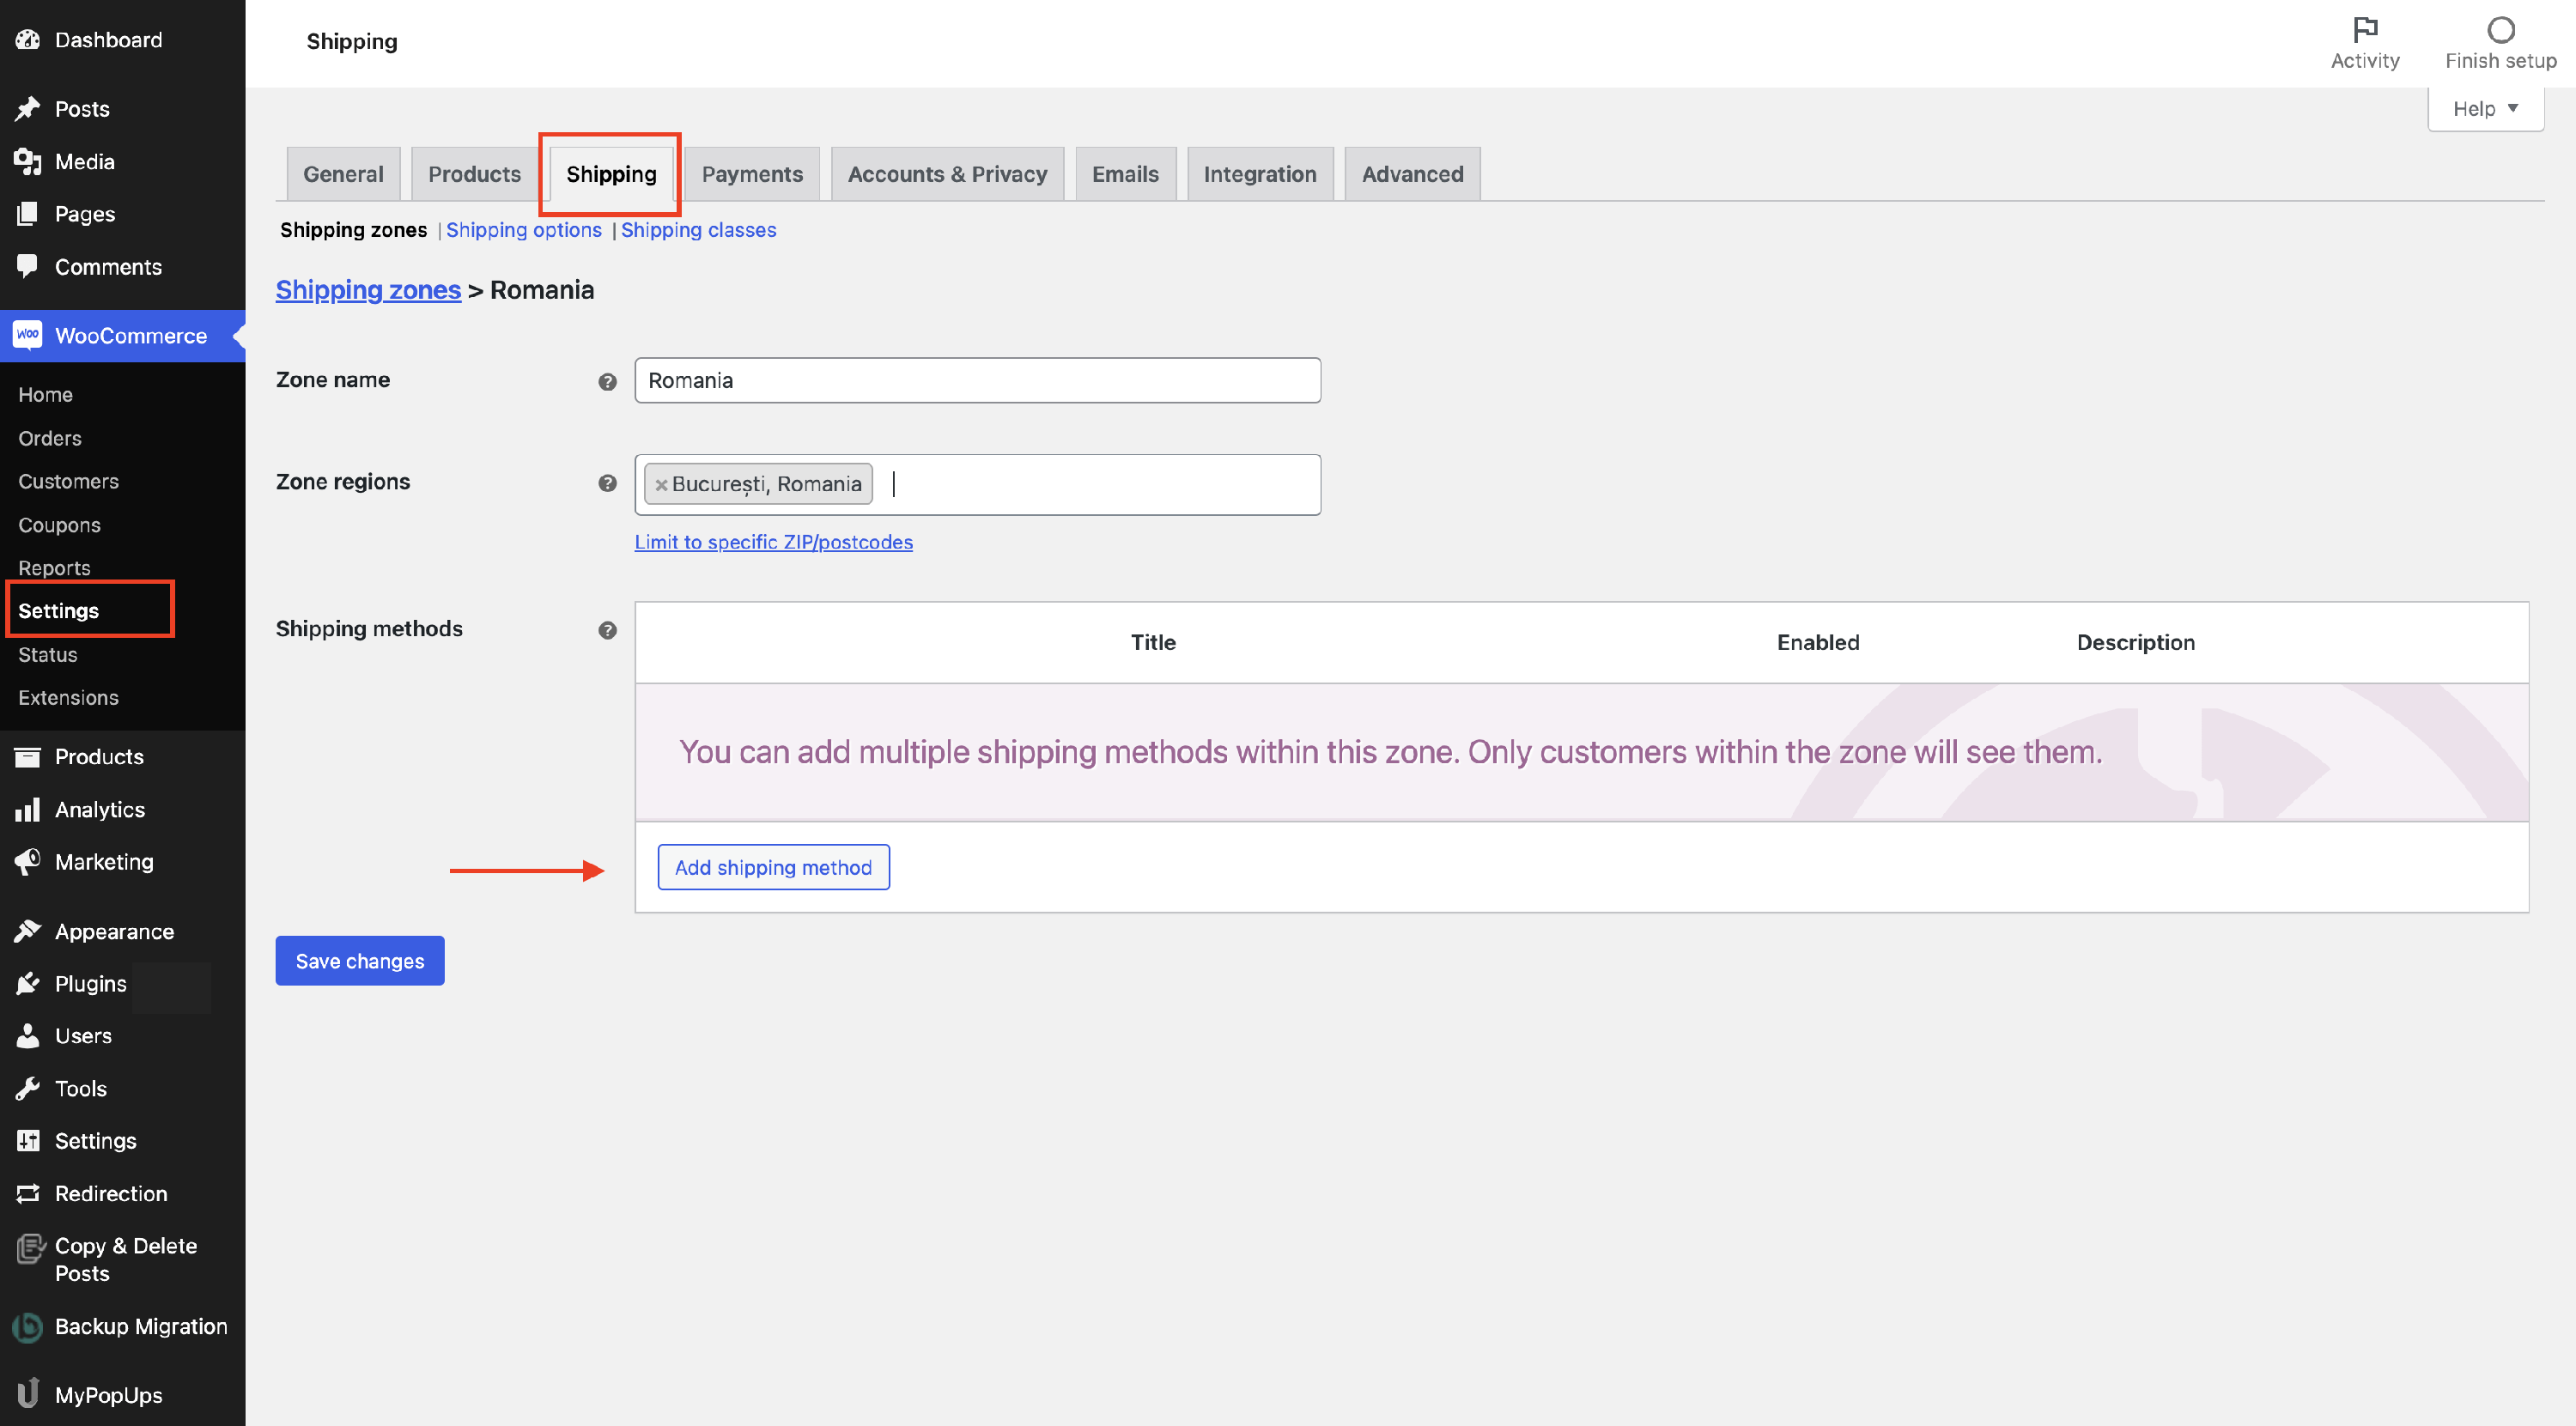This screenshot has width=2576, height=1426.
Task: Open the Activity flag icon
Action: (x=2364, y=30)
